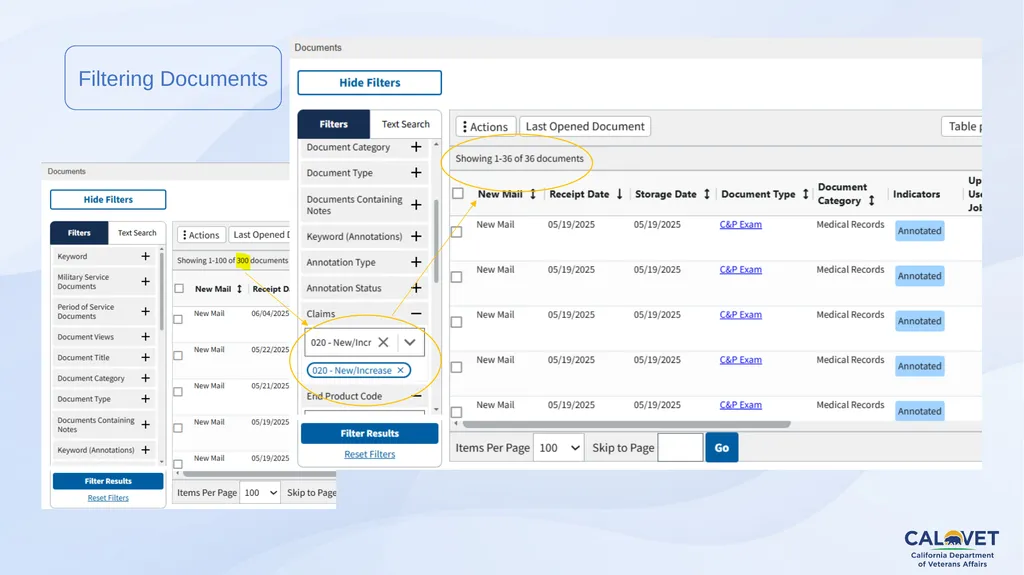Sort by Receipt Date arrow icon

coord(619,194)
